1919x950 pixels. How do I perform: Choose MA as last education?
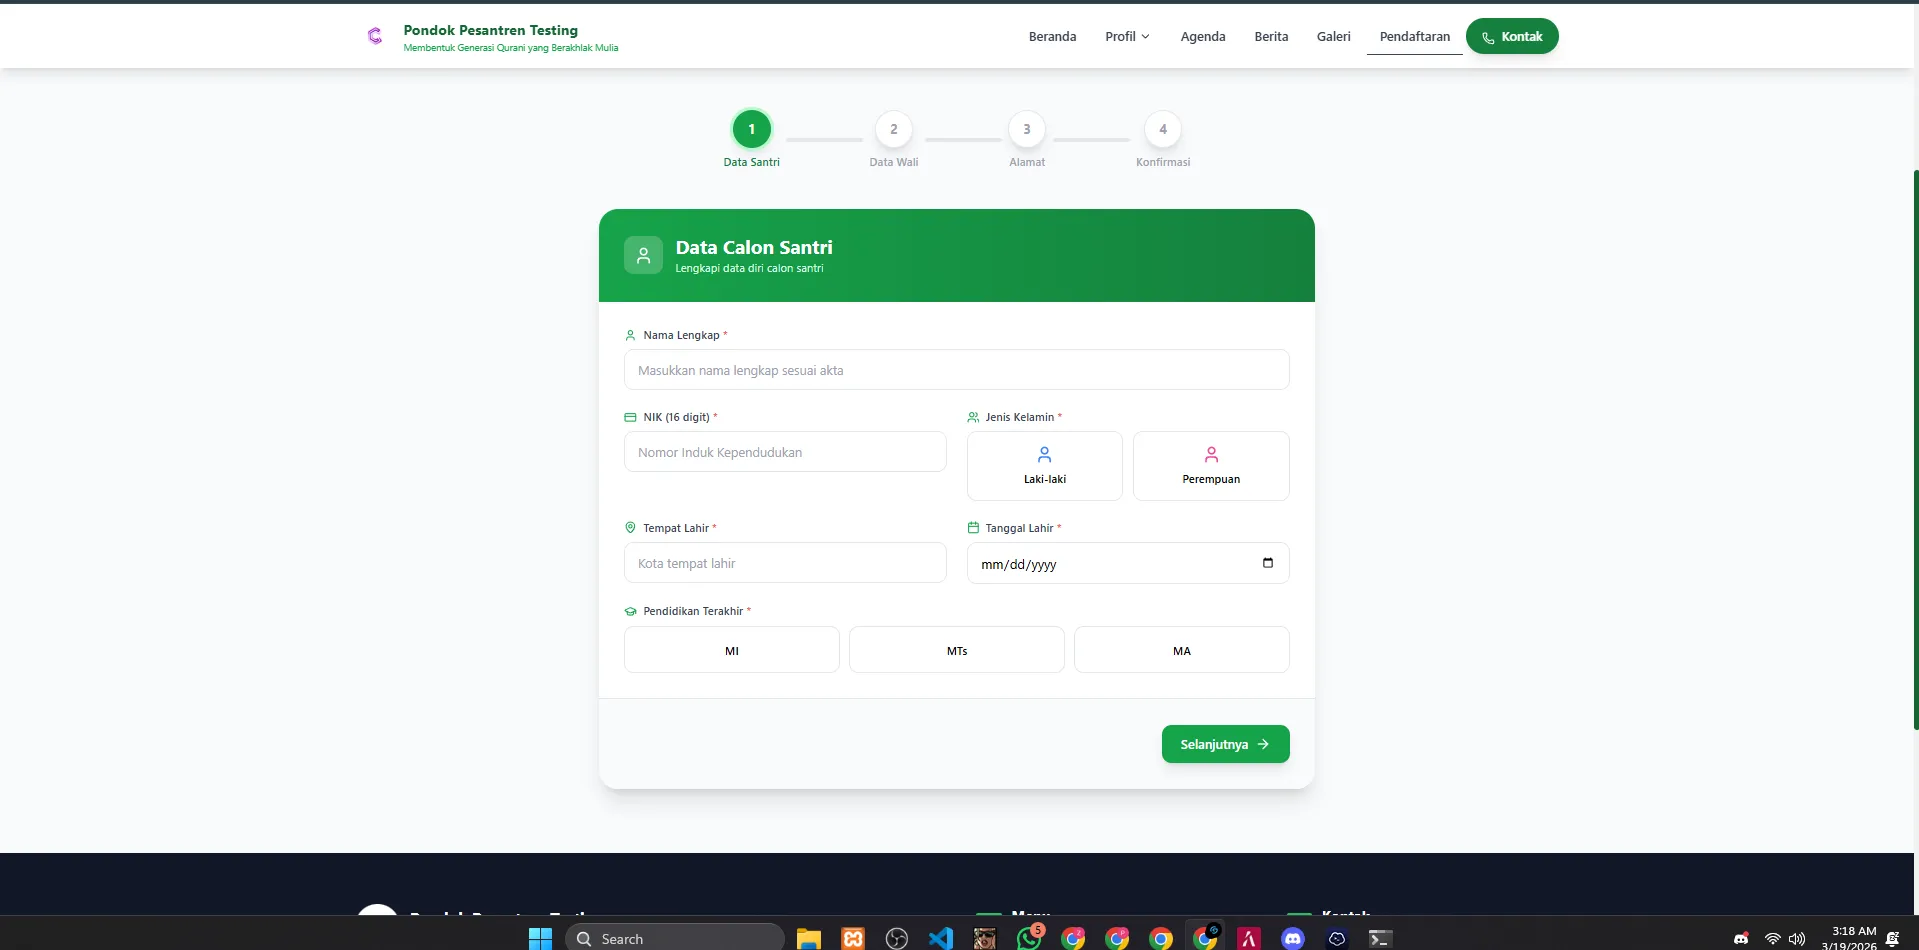(1181, 650)
